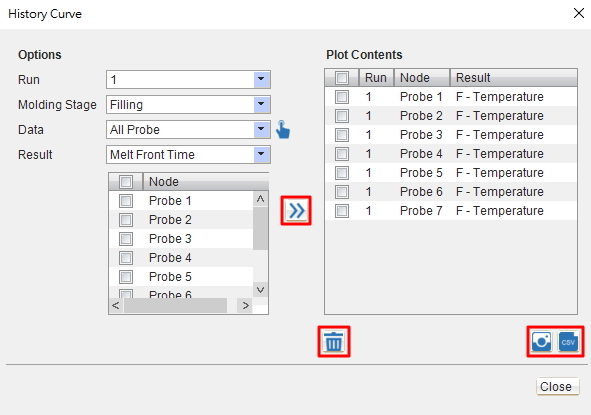Screen dimensions: 591x415
Task: Click the node list vertical scrollbar thumb
Action: [x=260, y=228]
